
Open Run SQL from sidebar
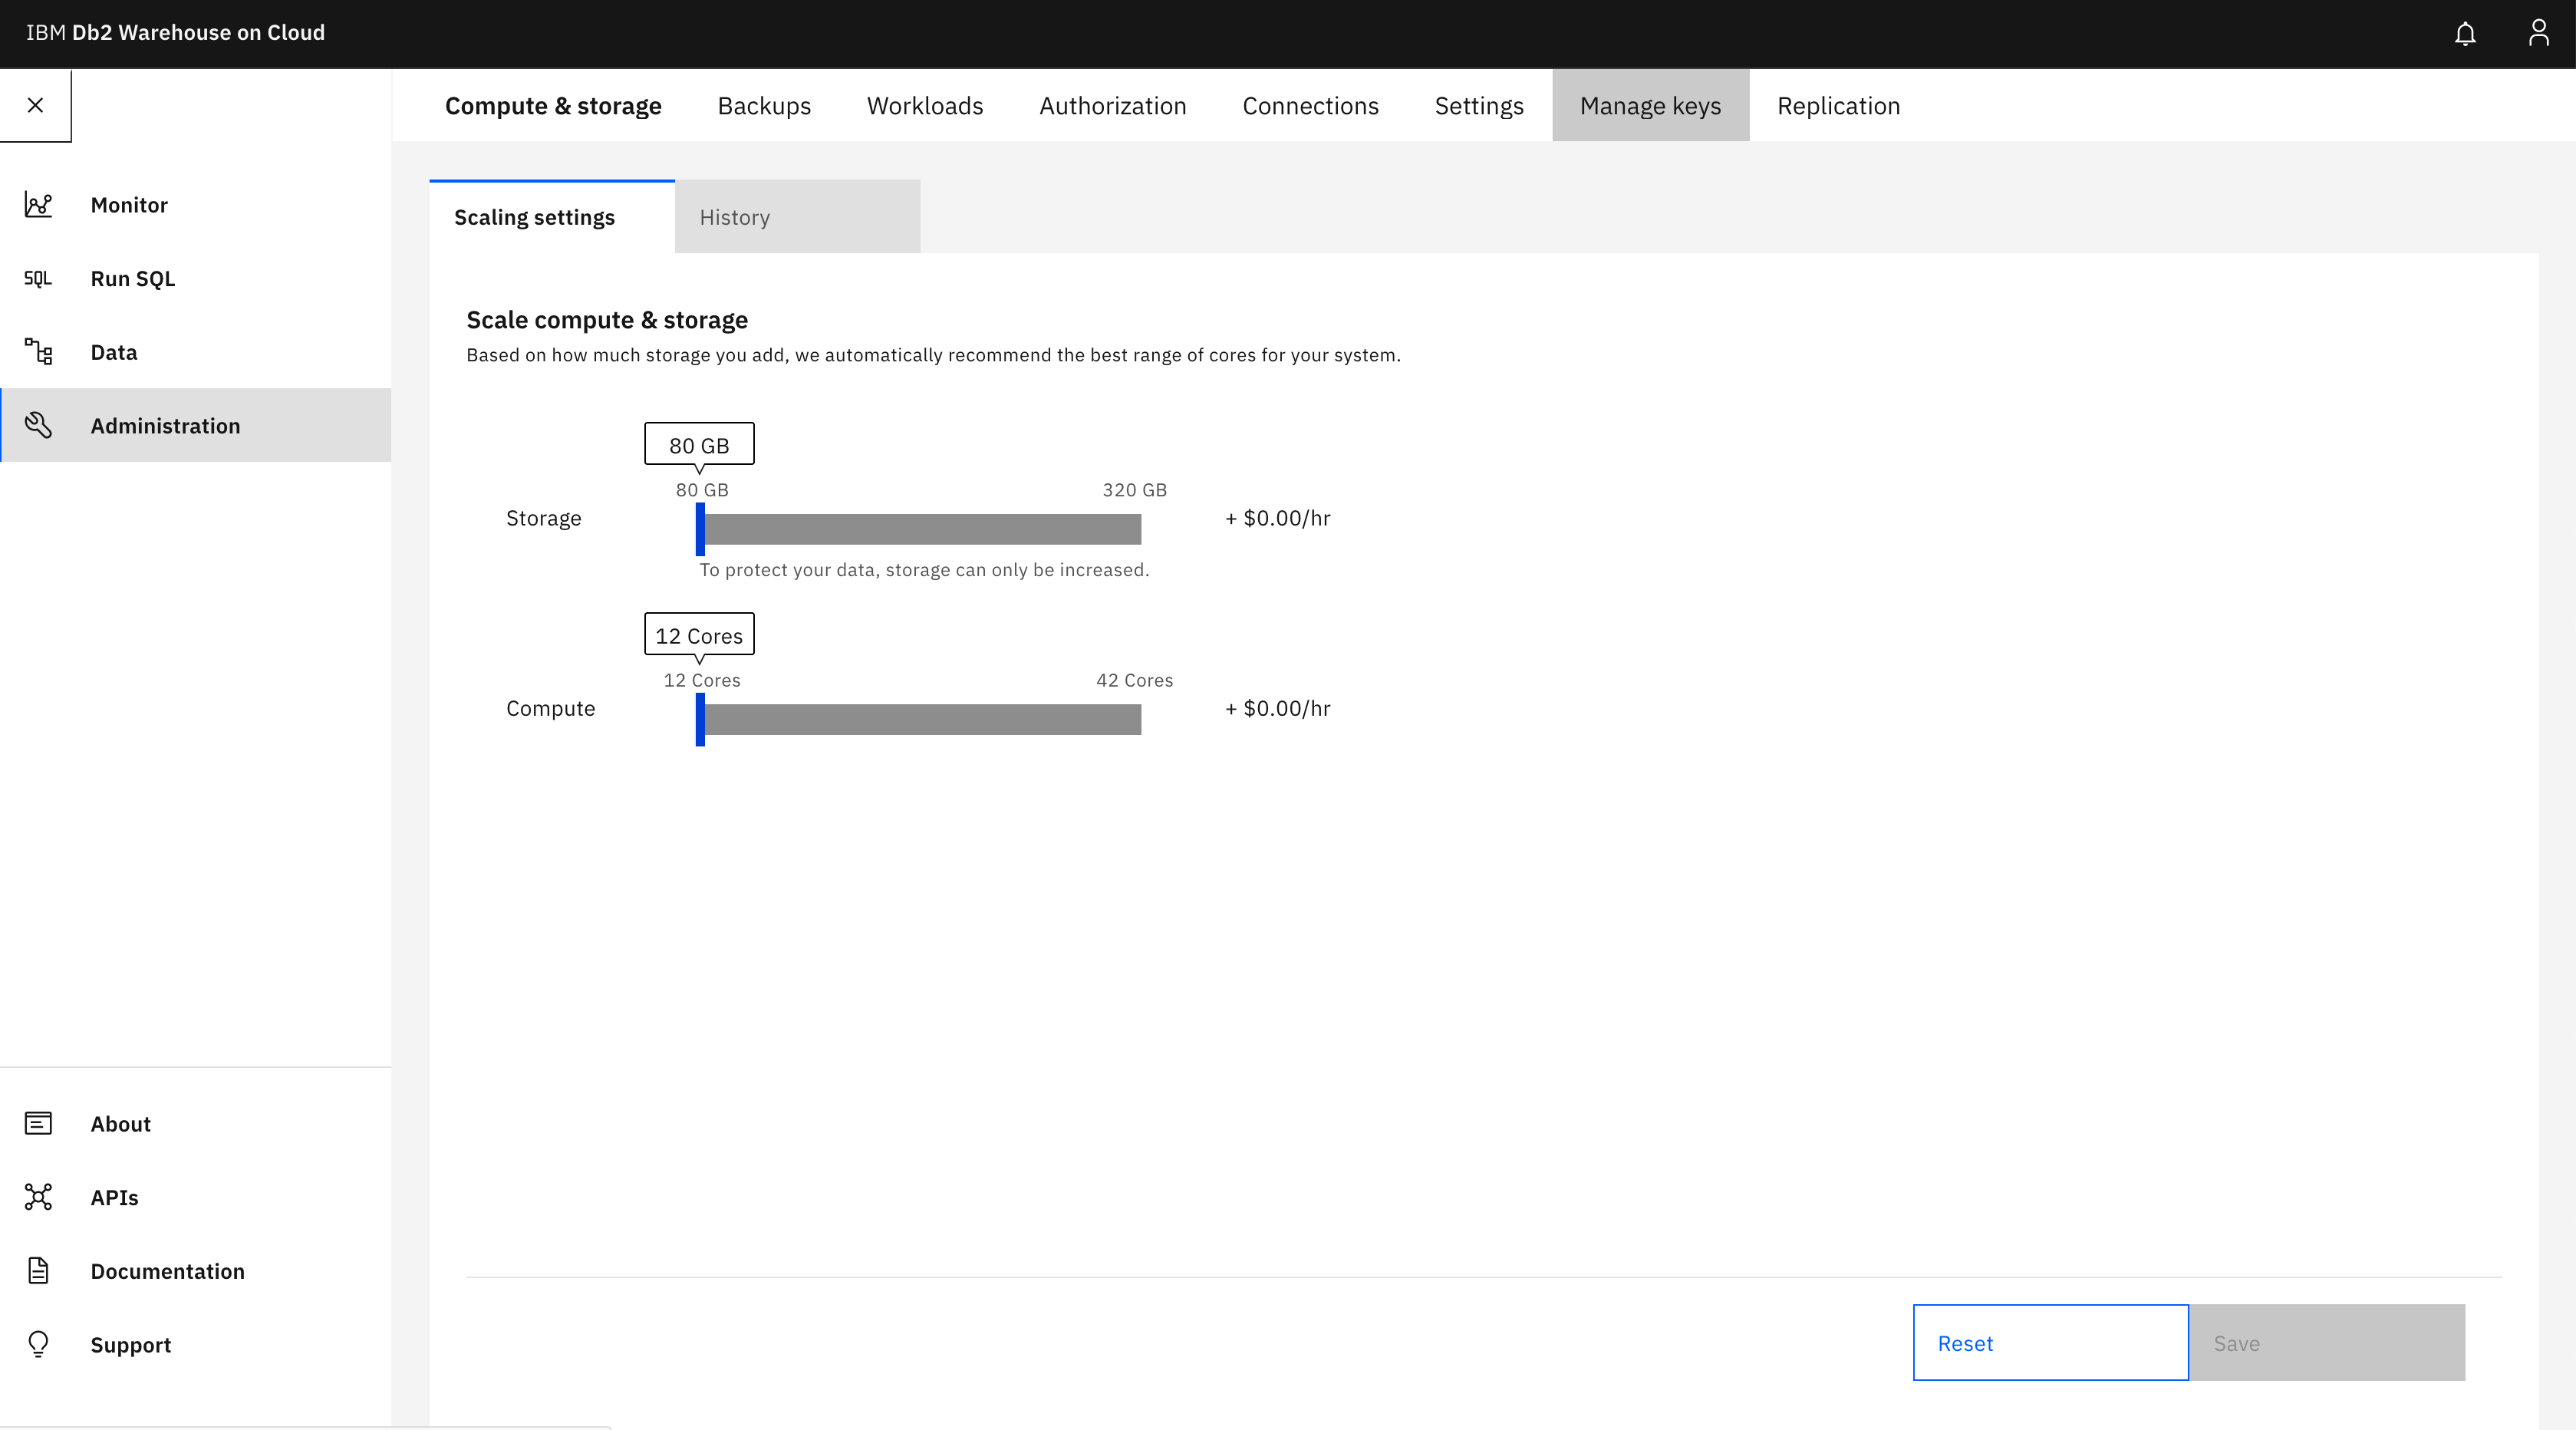[x=196, y=279]
